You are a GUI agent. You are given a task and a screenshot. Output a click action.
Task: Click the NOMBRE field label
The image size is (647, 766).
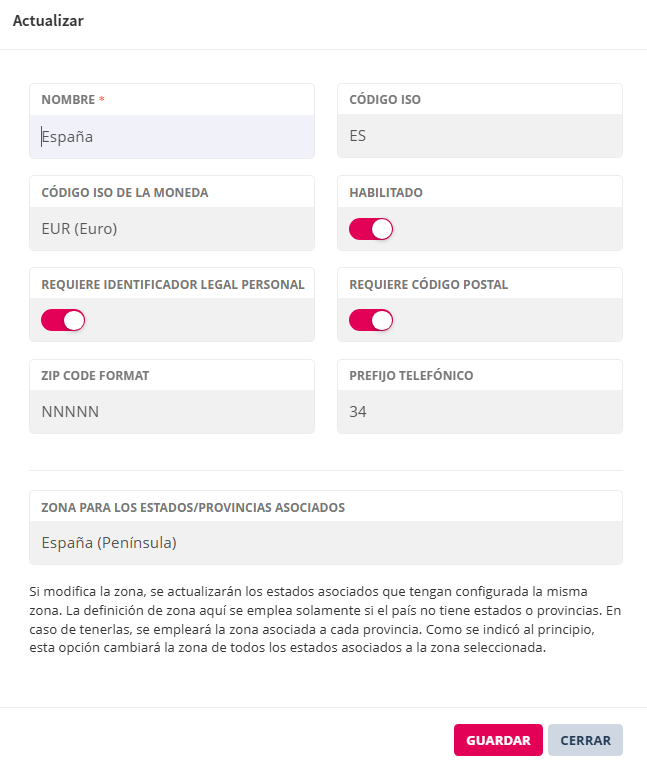[68, 100]
